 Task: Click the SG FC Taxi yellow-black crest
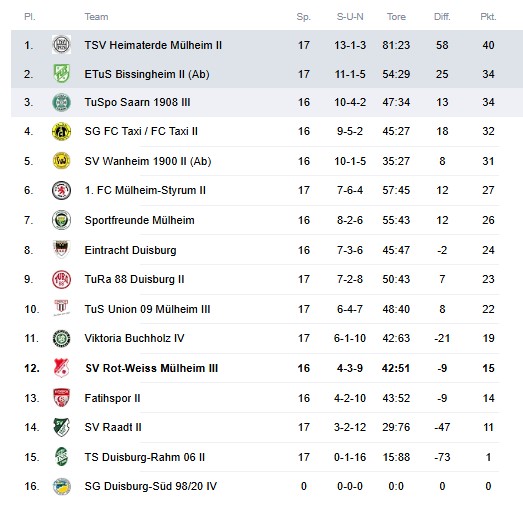coord(61,131)
